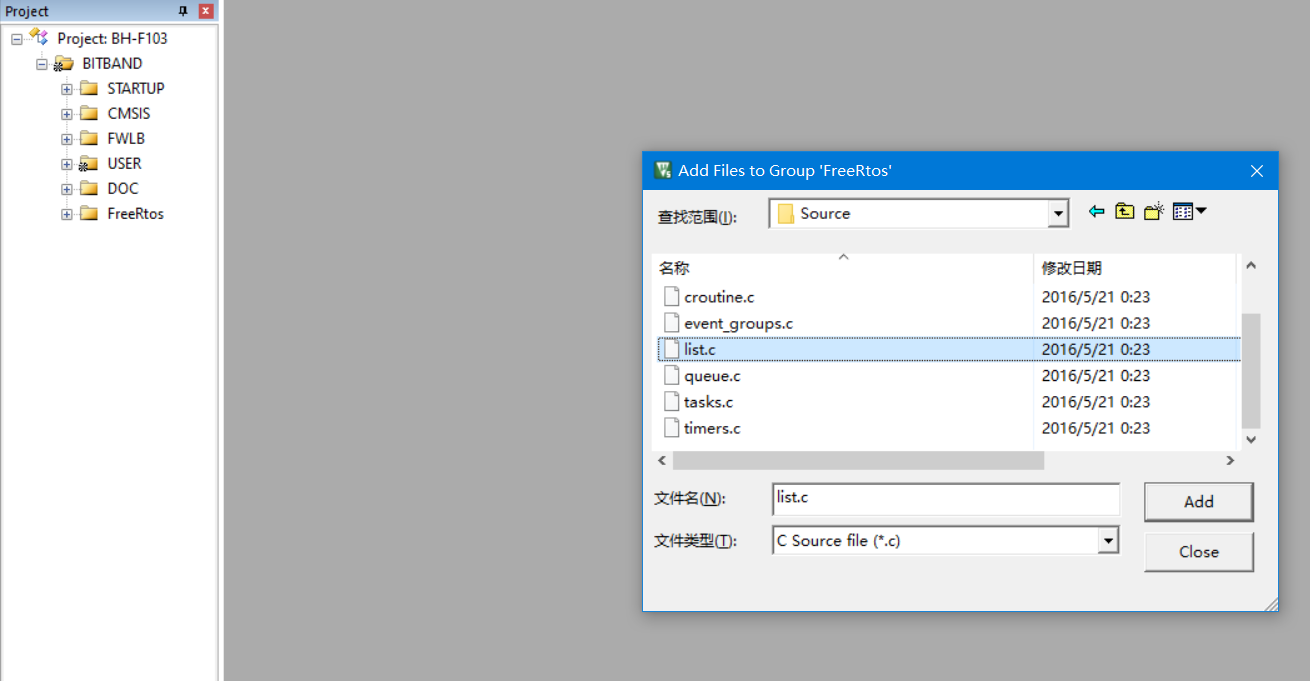This screenshot has height=681, width=1310.
Task: Select croutine.c in the file list
Action: click(719, 297)
